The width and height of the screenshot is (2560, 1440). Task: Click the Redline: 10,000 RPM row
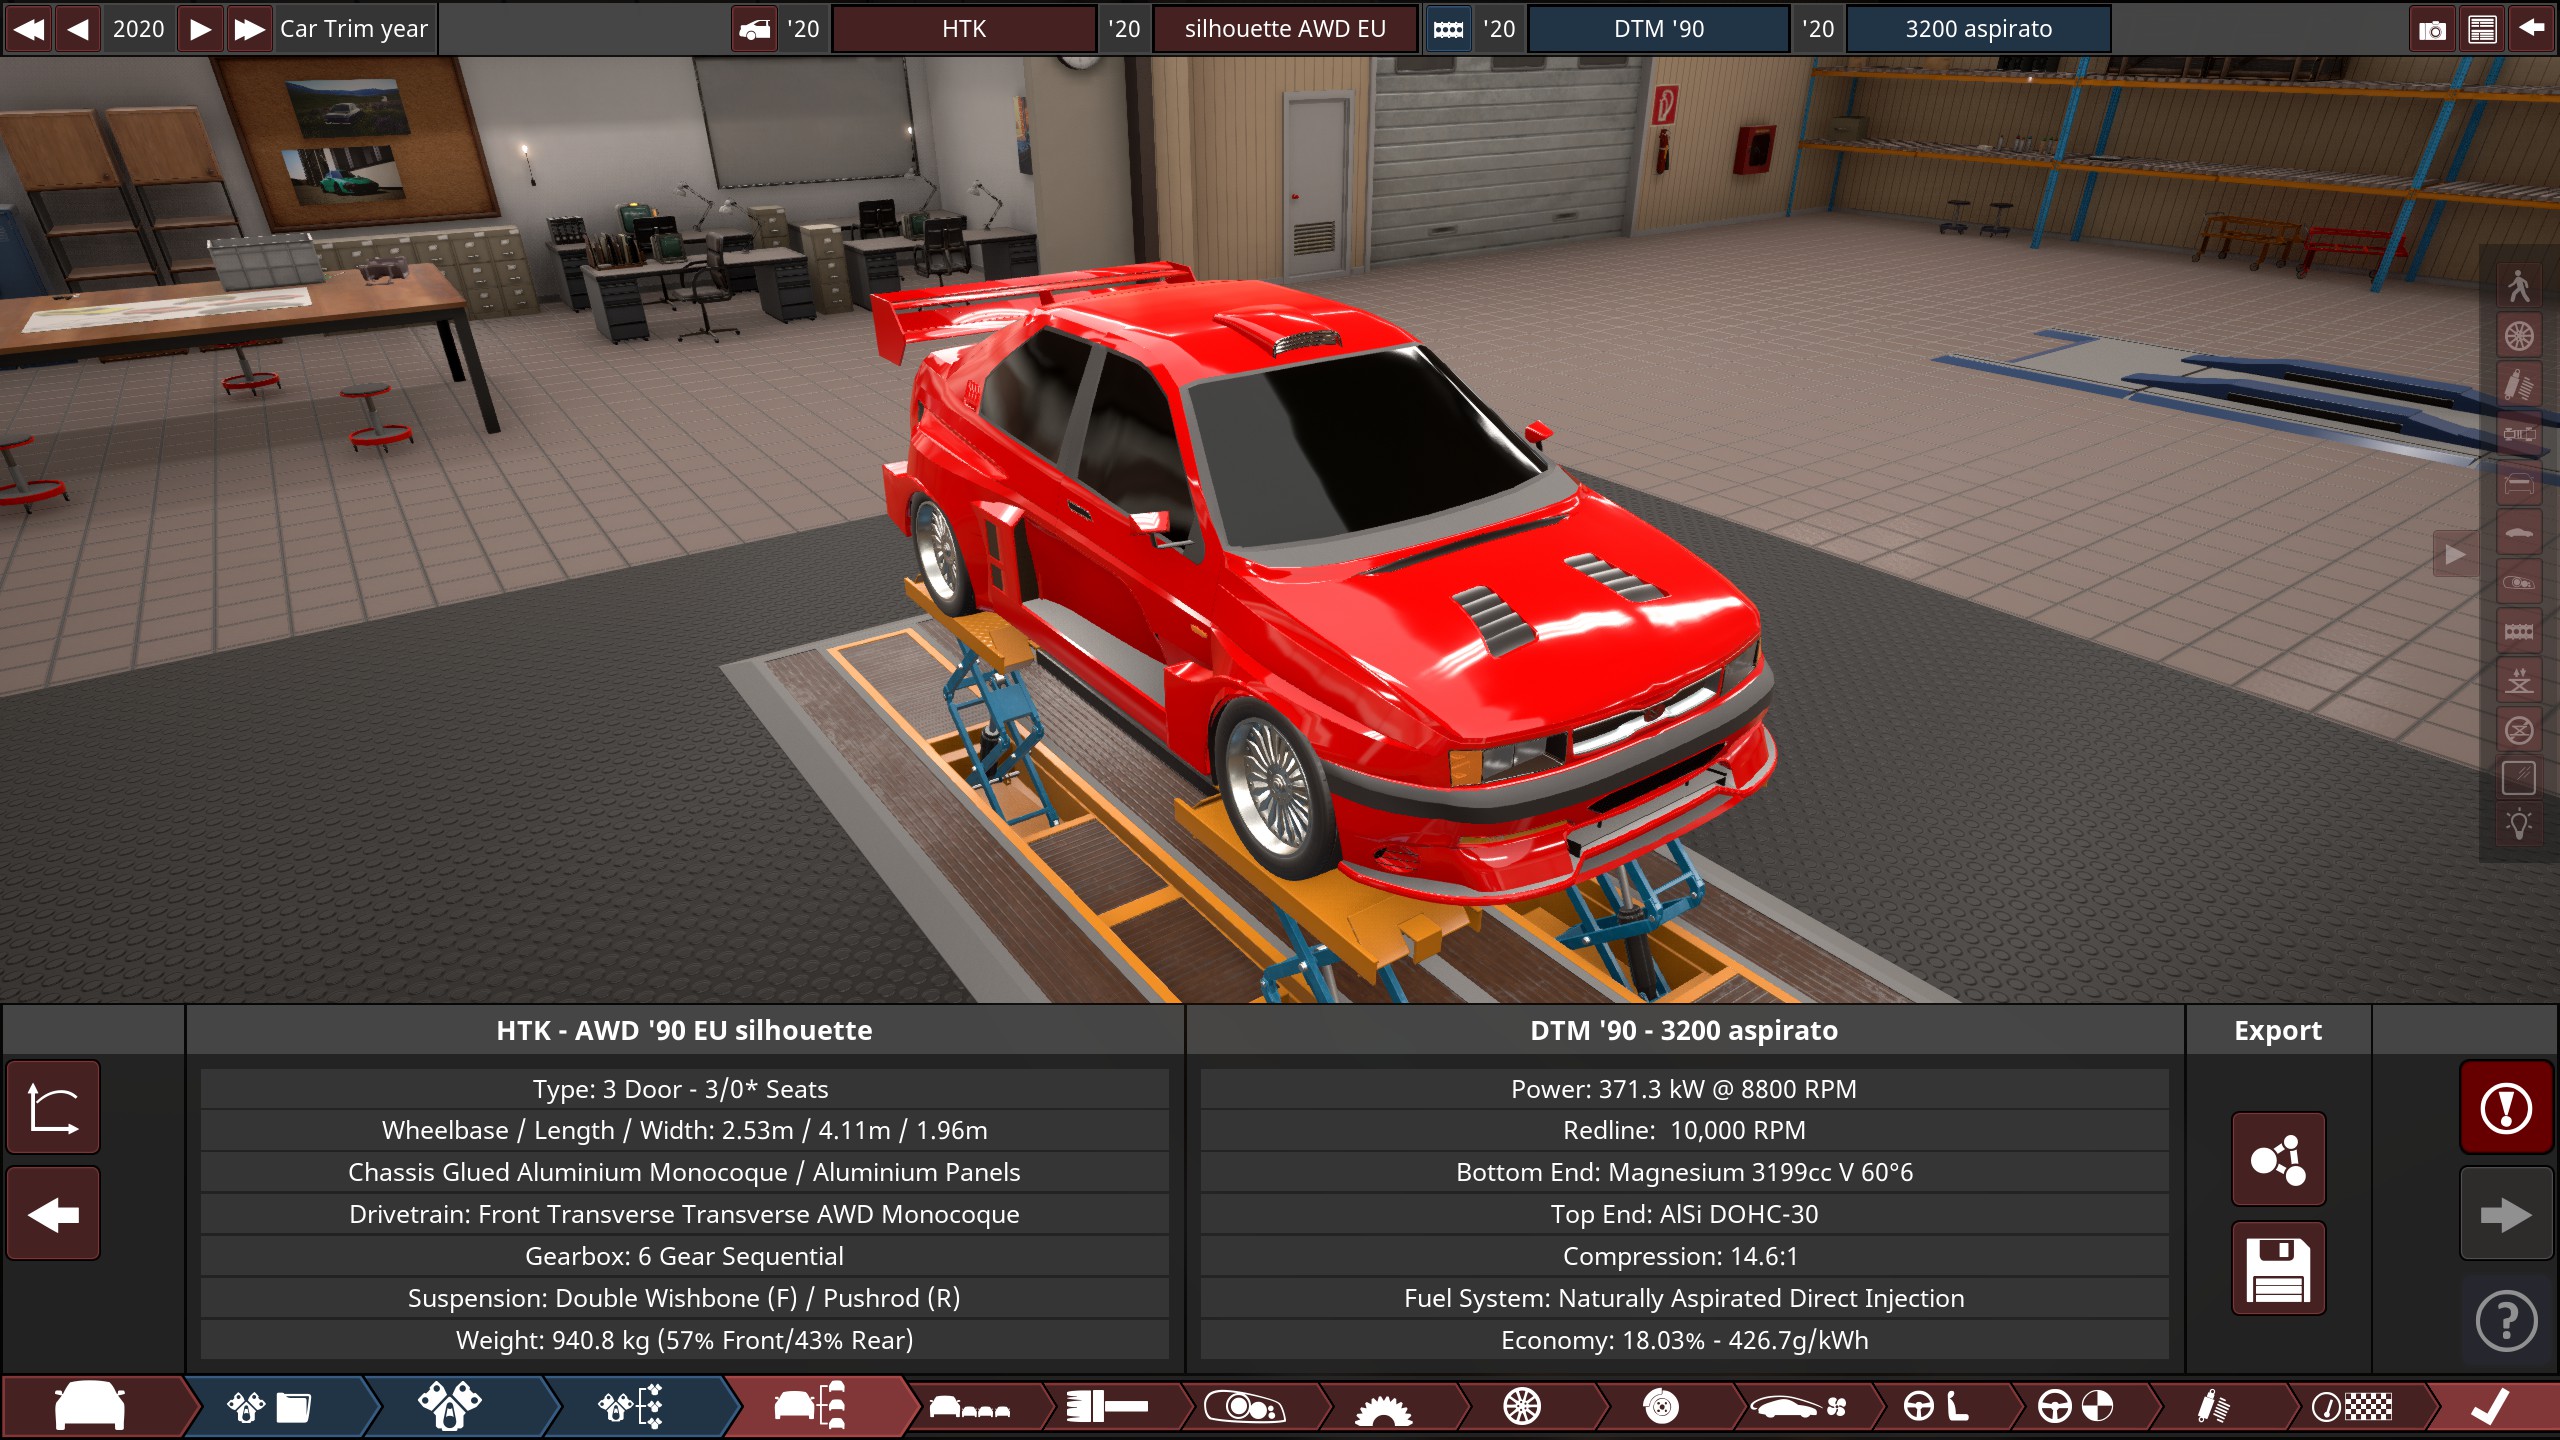tap(1684, 1130)
